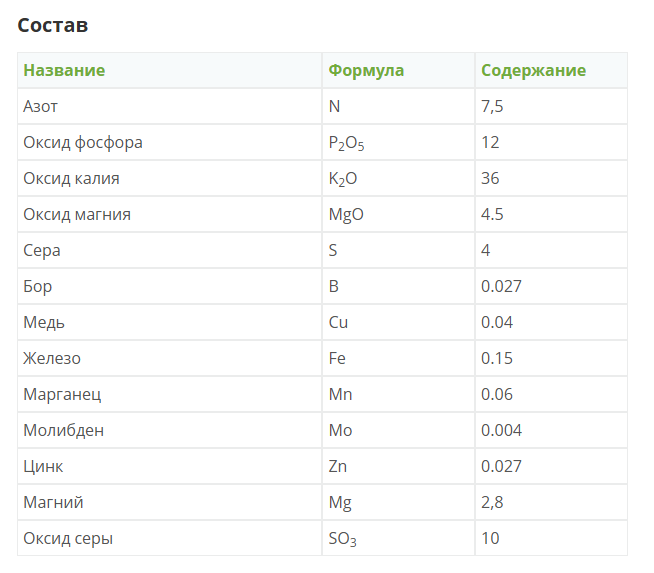Select the "Формула" column header
Image resolution: width=654 pixels, height=573 pixels.
[x=366, y=70]
